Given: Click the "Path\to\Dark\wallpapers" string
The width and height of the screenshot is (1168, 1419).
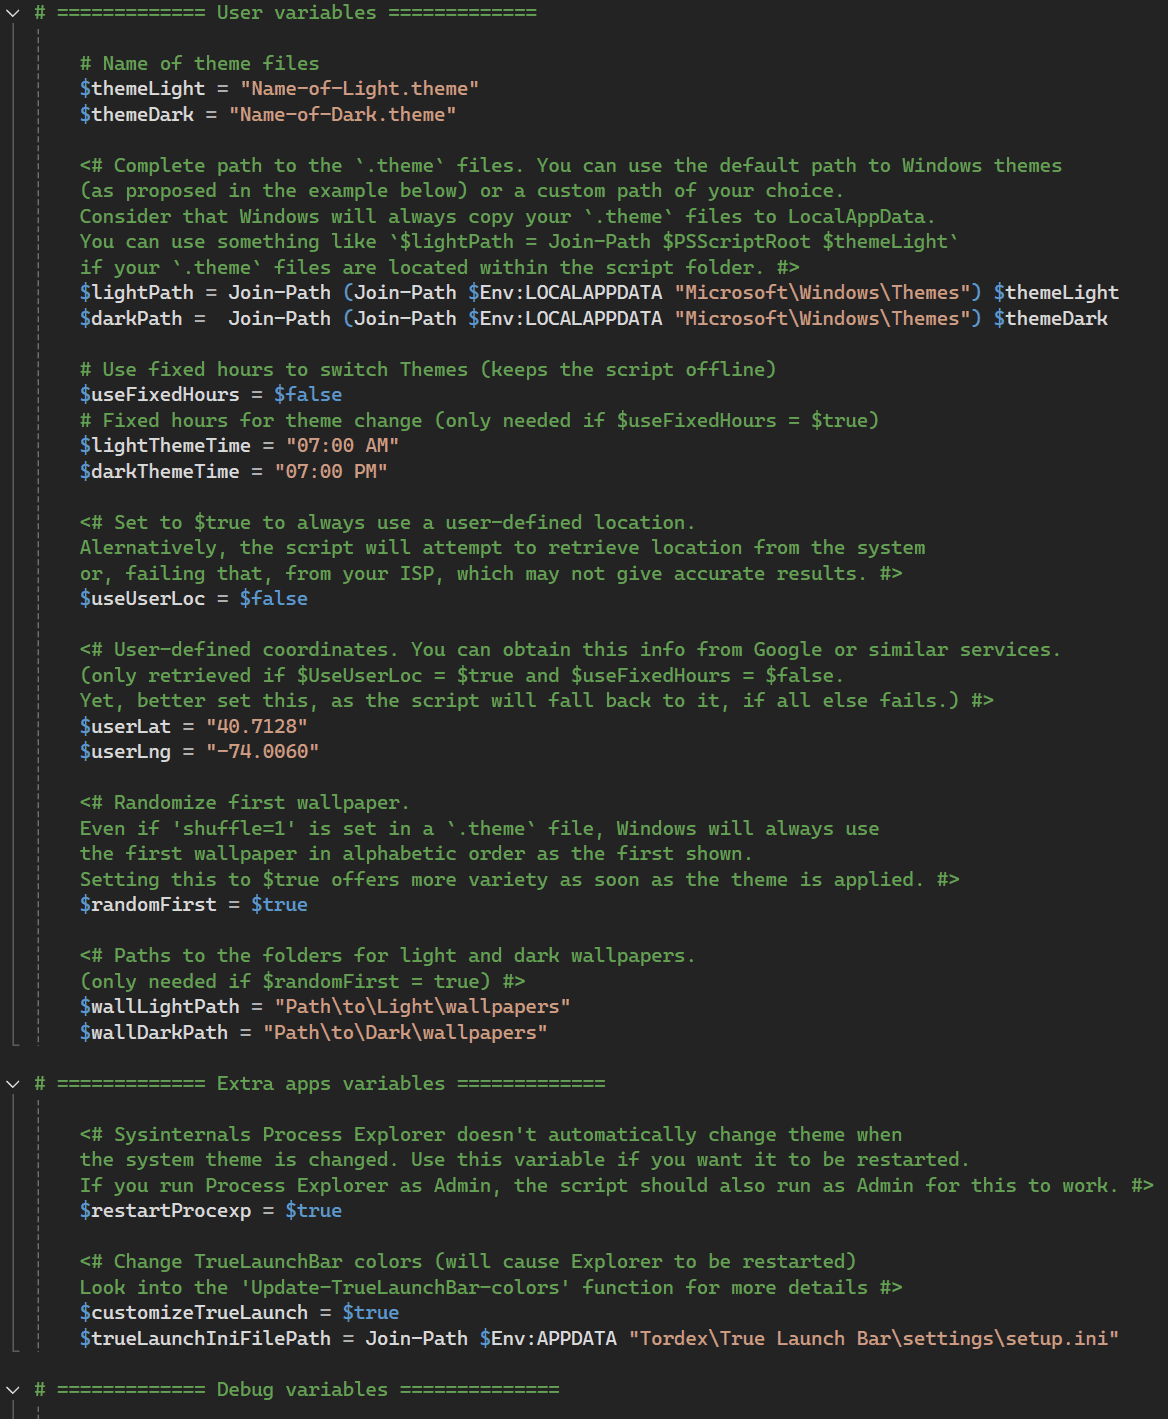Looking at the screenshot, I should pyautogui.click(x=405, y=1033).
